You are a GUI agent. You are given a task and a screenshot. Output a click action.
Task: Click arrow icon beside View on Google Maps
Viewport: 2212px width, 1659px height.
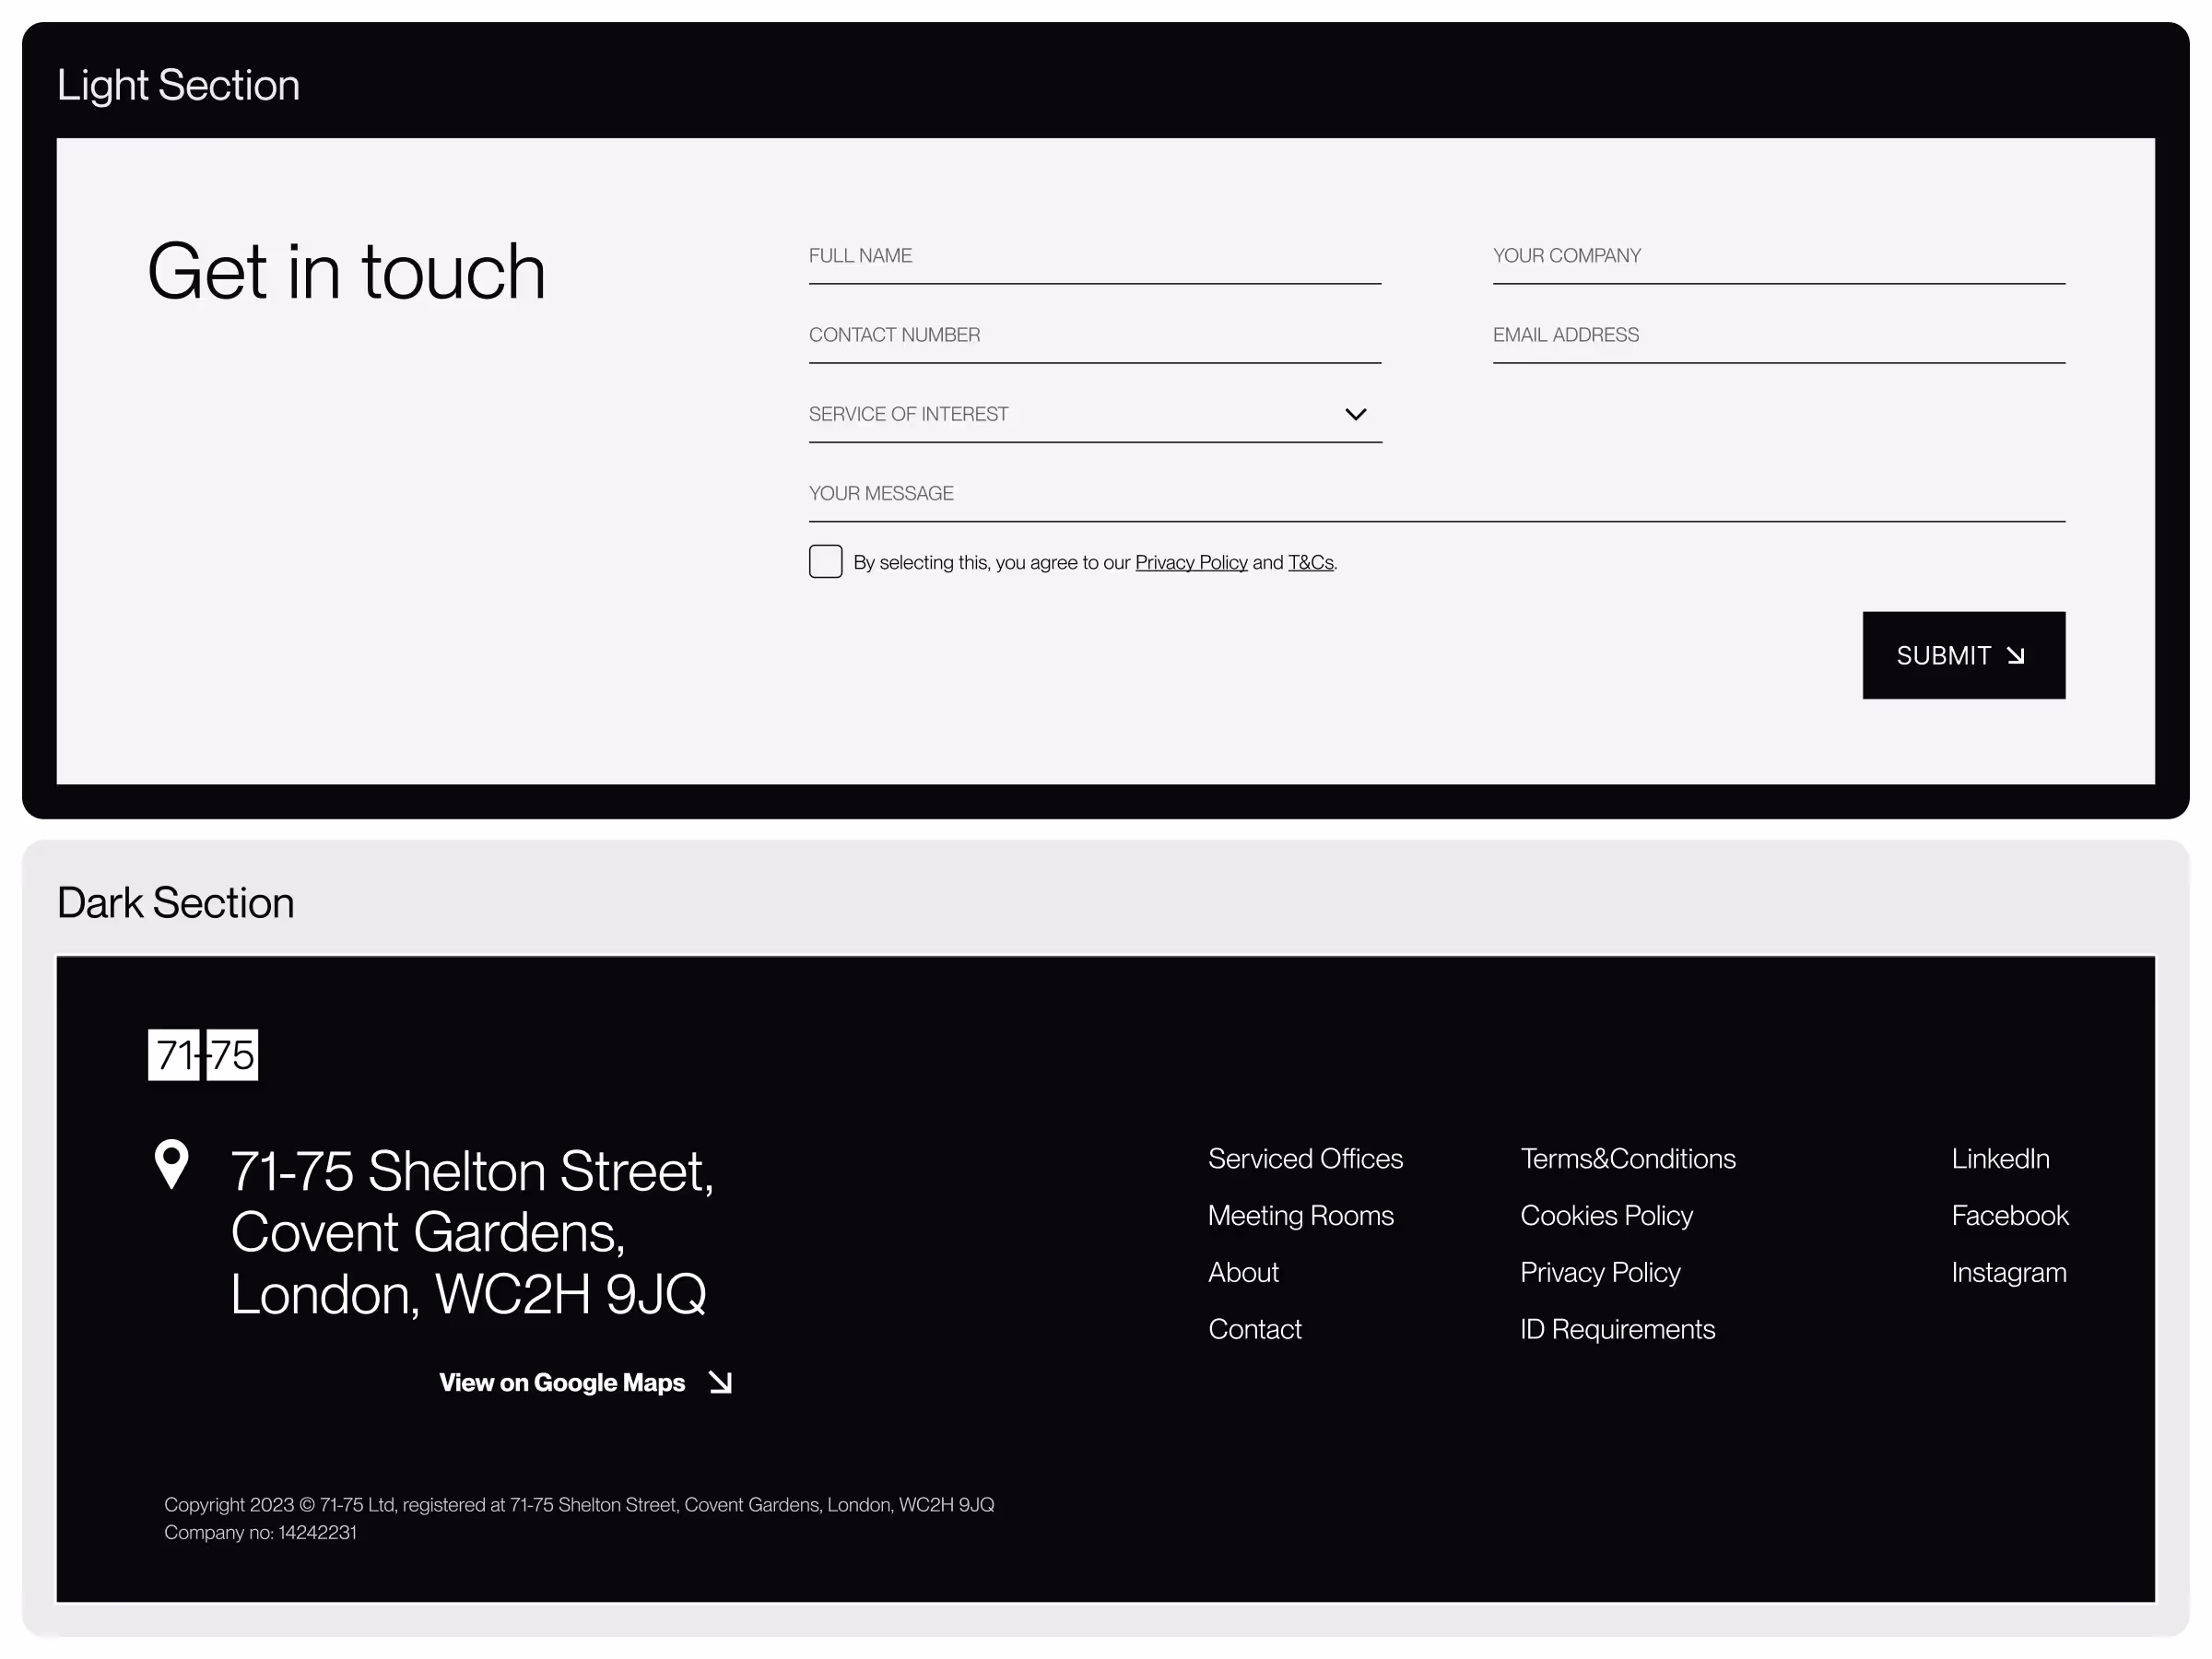pos(720,1382)
